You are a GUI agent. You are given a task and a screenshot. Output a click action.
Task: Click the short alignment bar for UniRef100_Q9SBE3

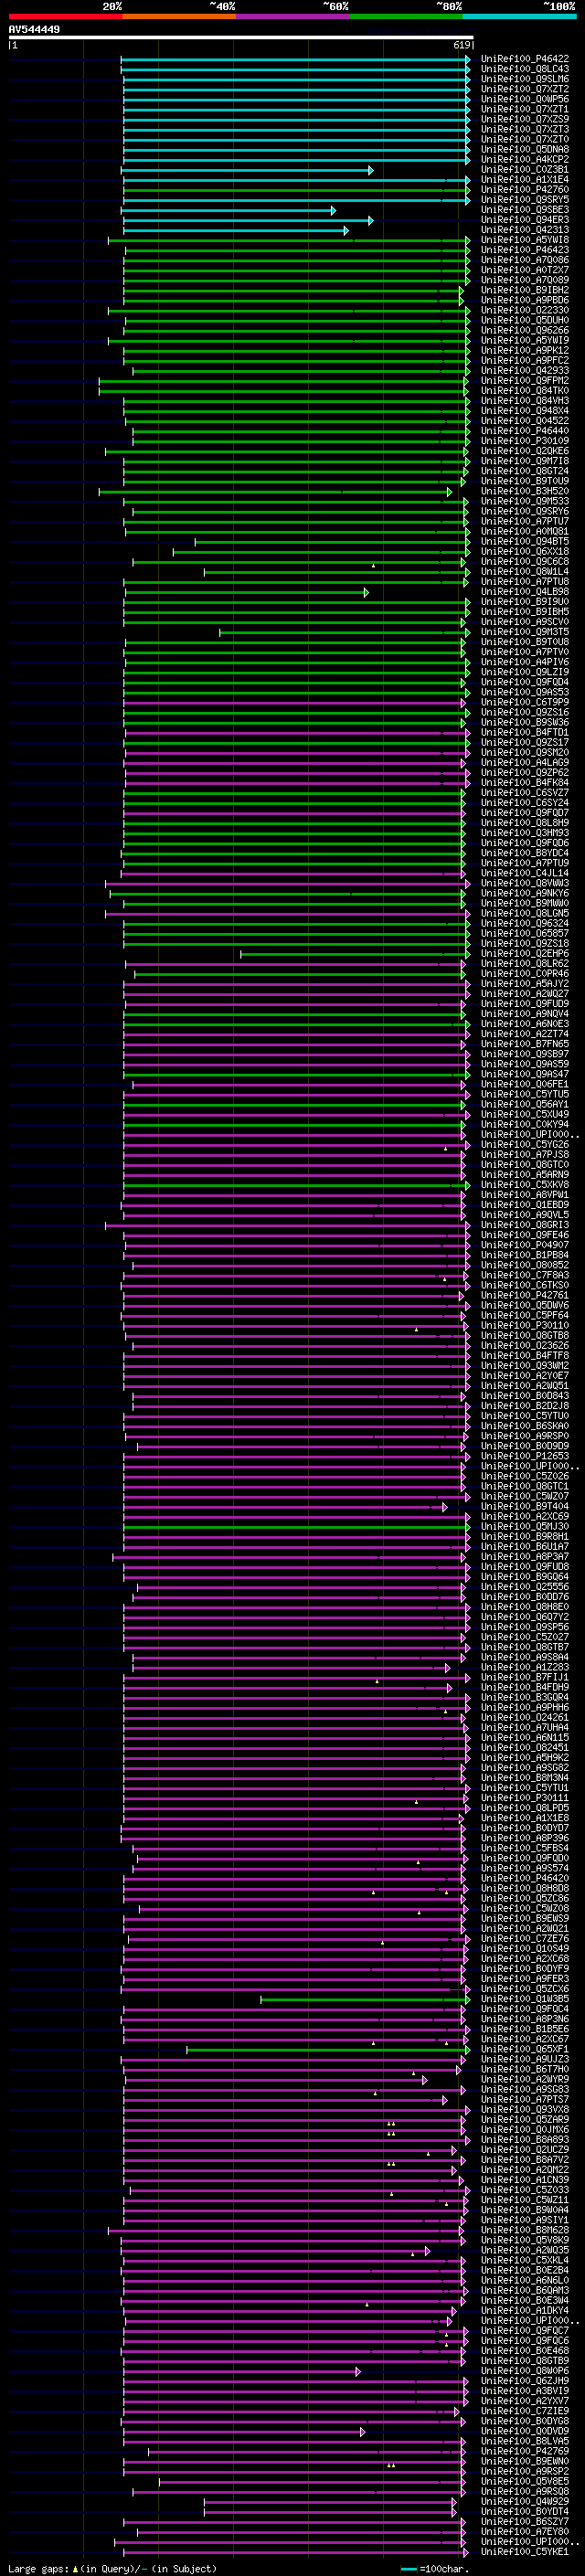(x=229, y=210)
